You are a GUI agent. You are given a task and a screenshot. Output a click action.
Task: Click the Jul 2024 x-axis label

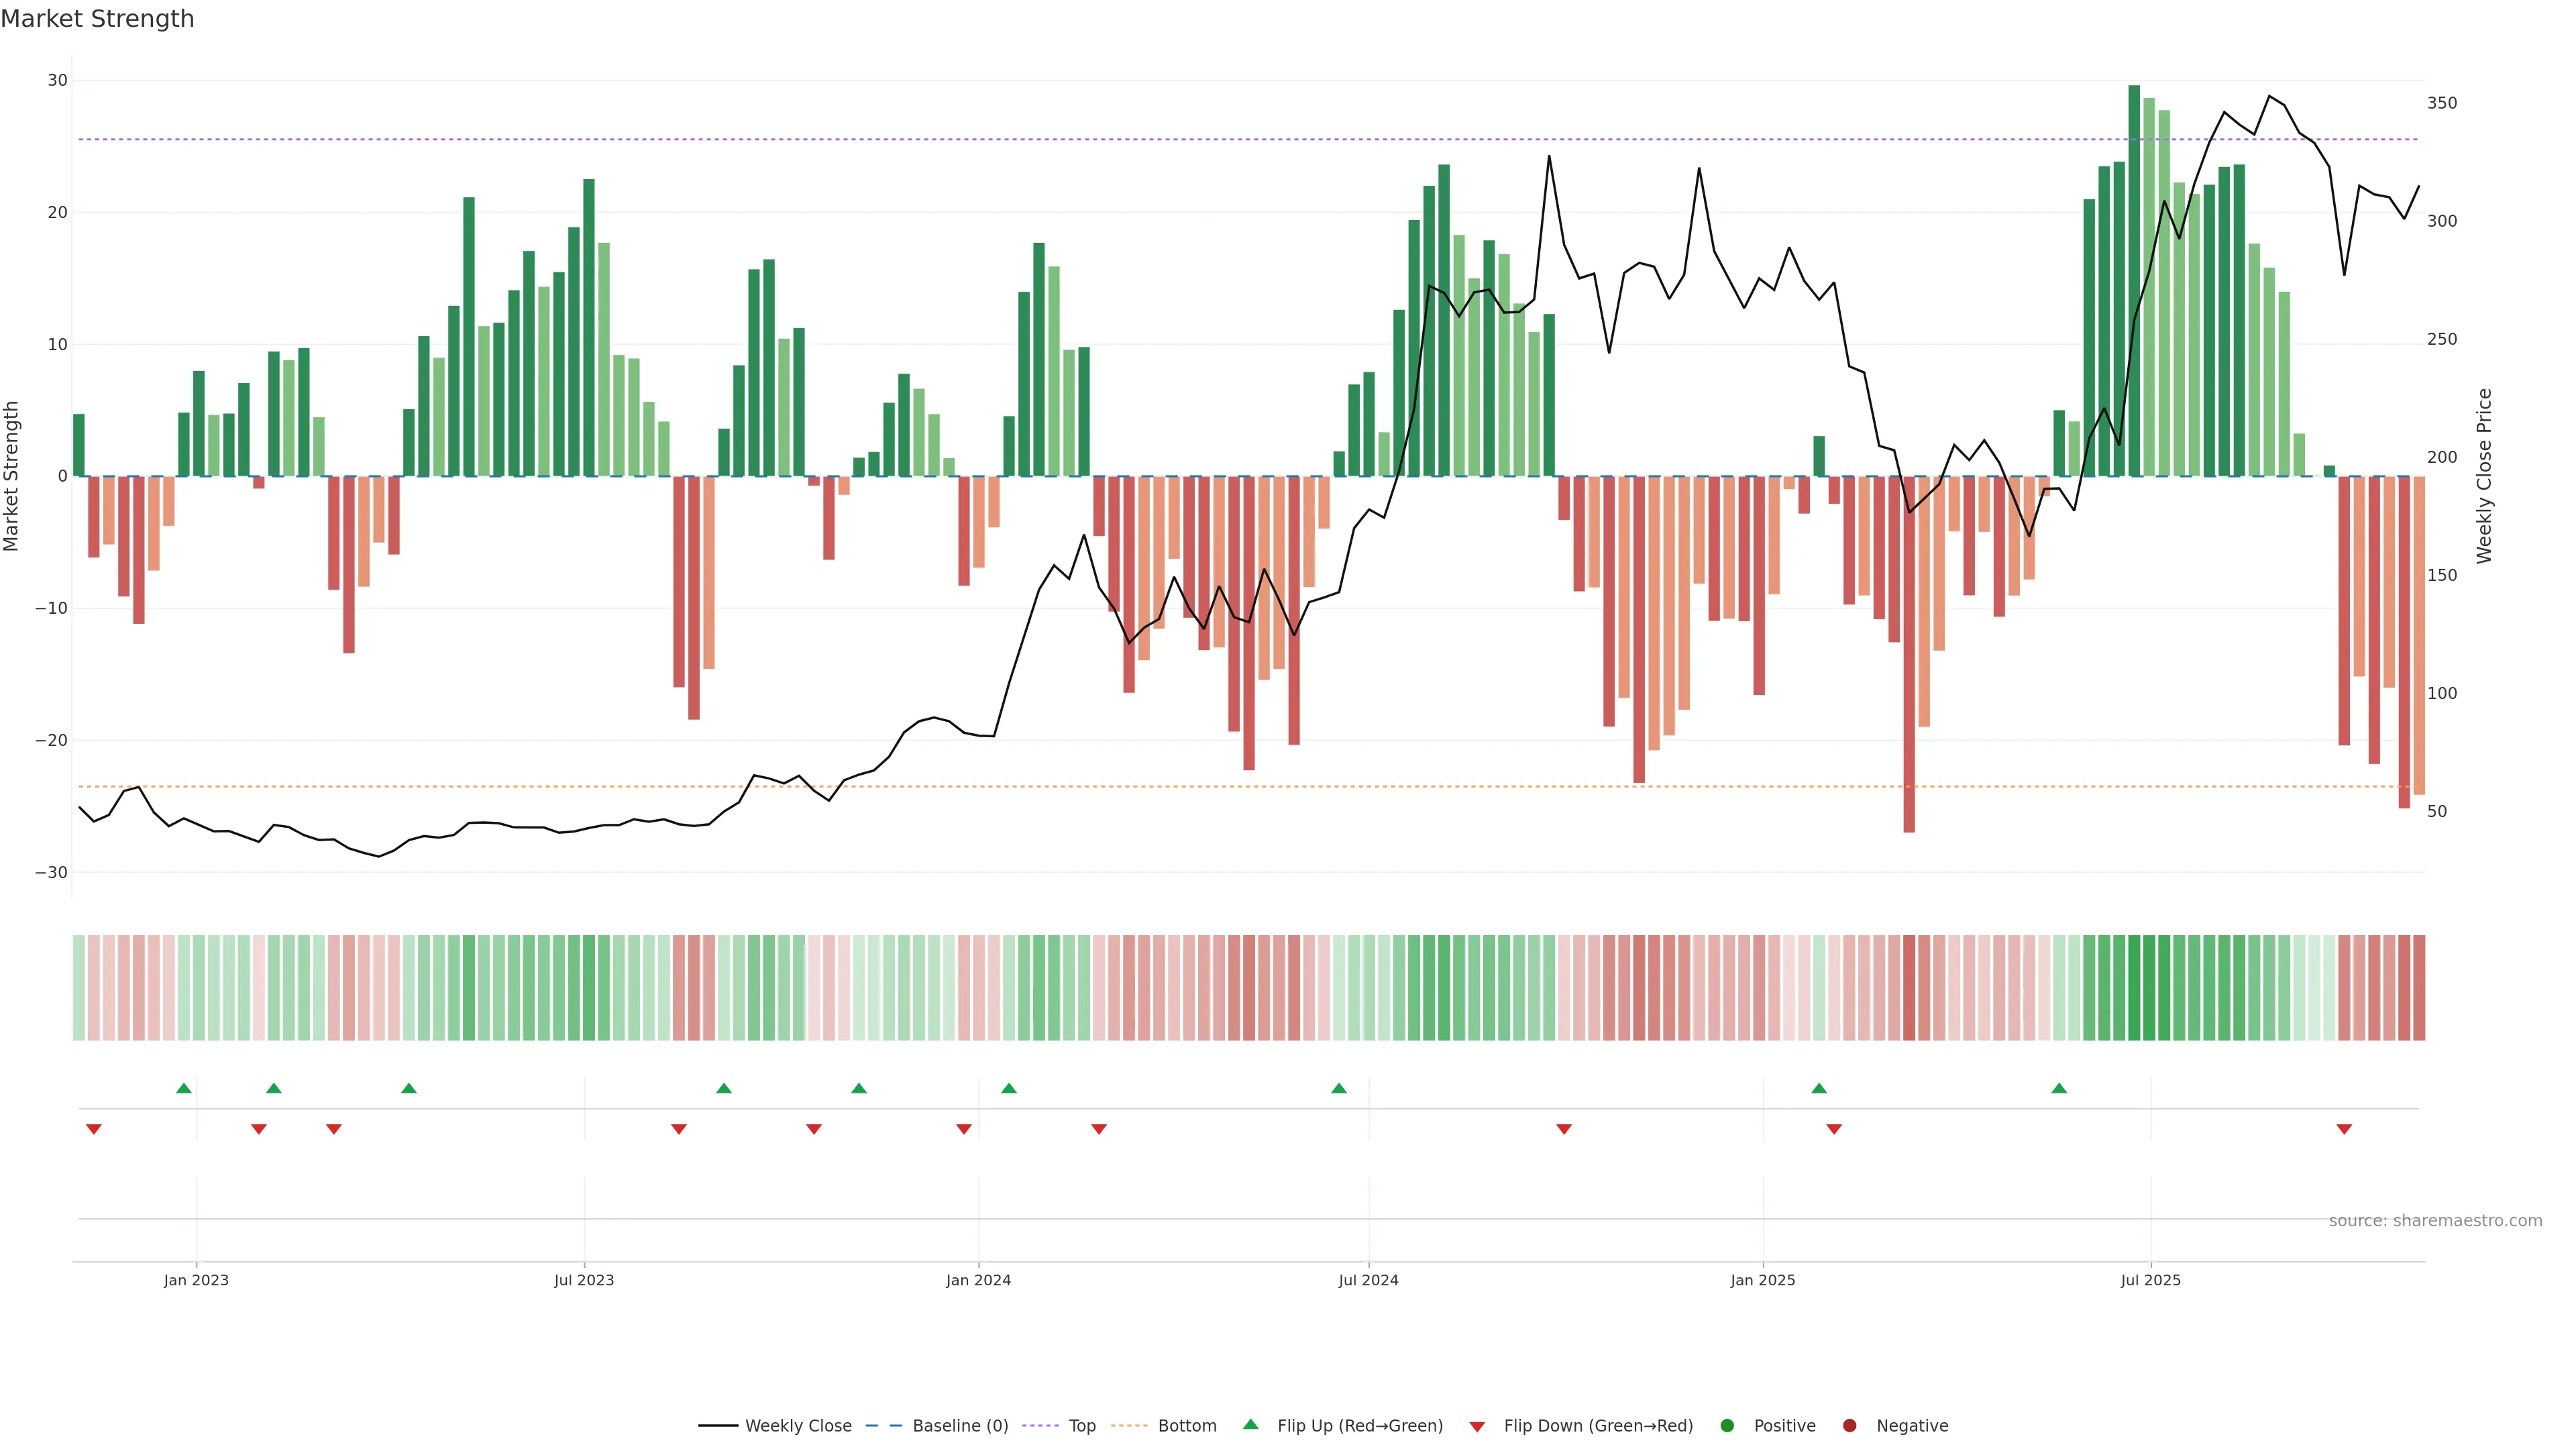[1368, 1280]
